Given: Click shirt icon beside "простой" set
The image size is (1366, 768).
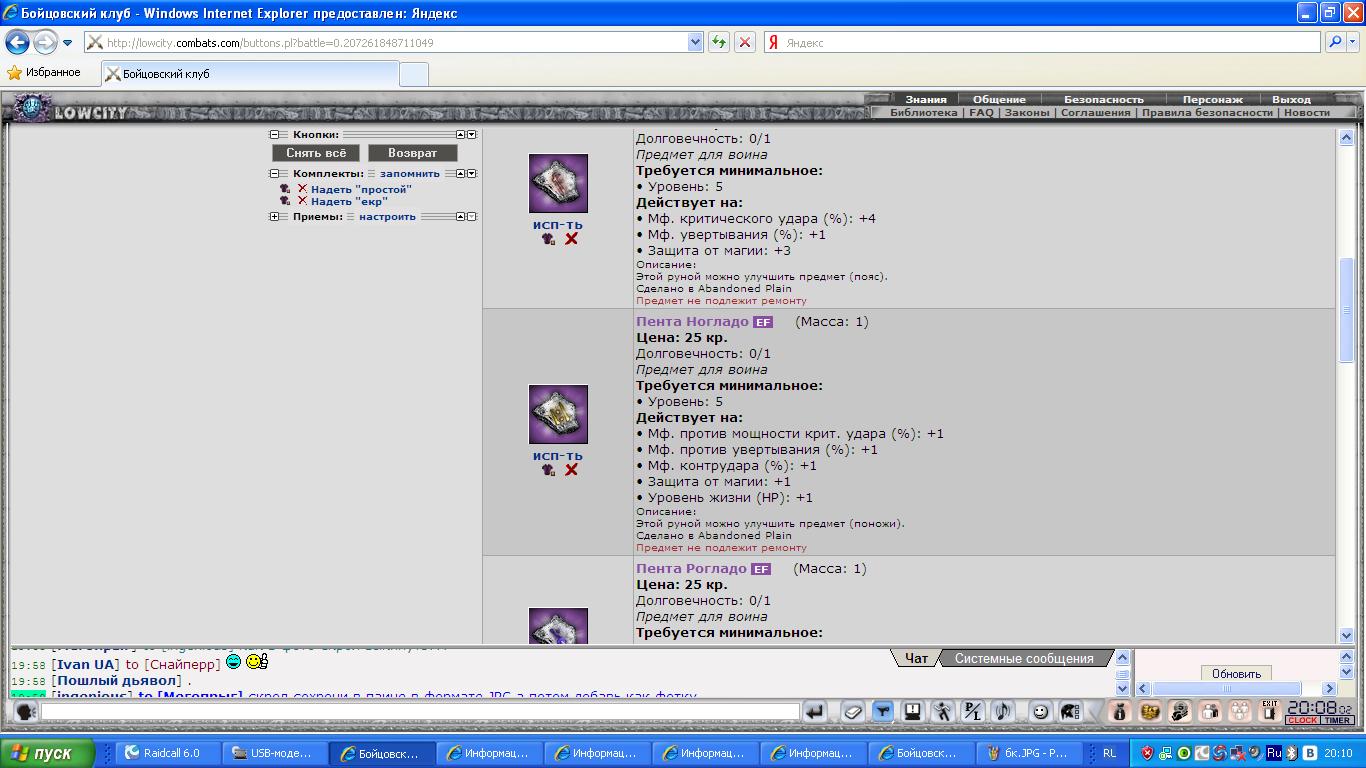Looking at the screenshot, I should click(x=285, y=188).
